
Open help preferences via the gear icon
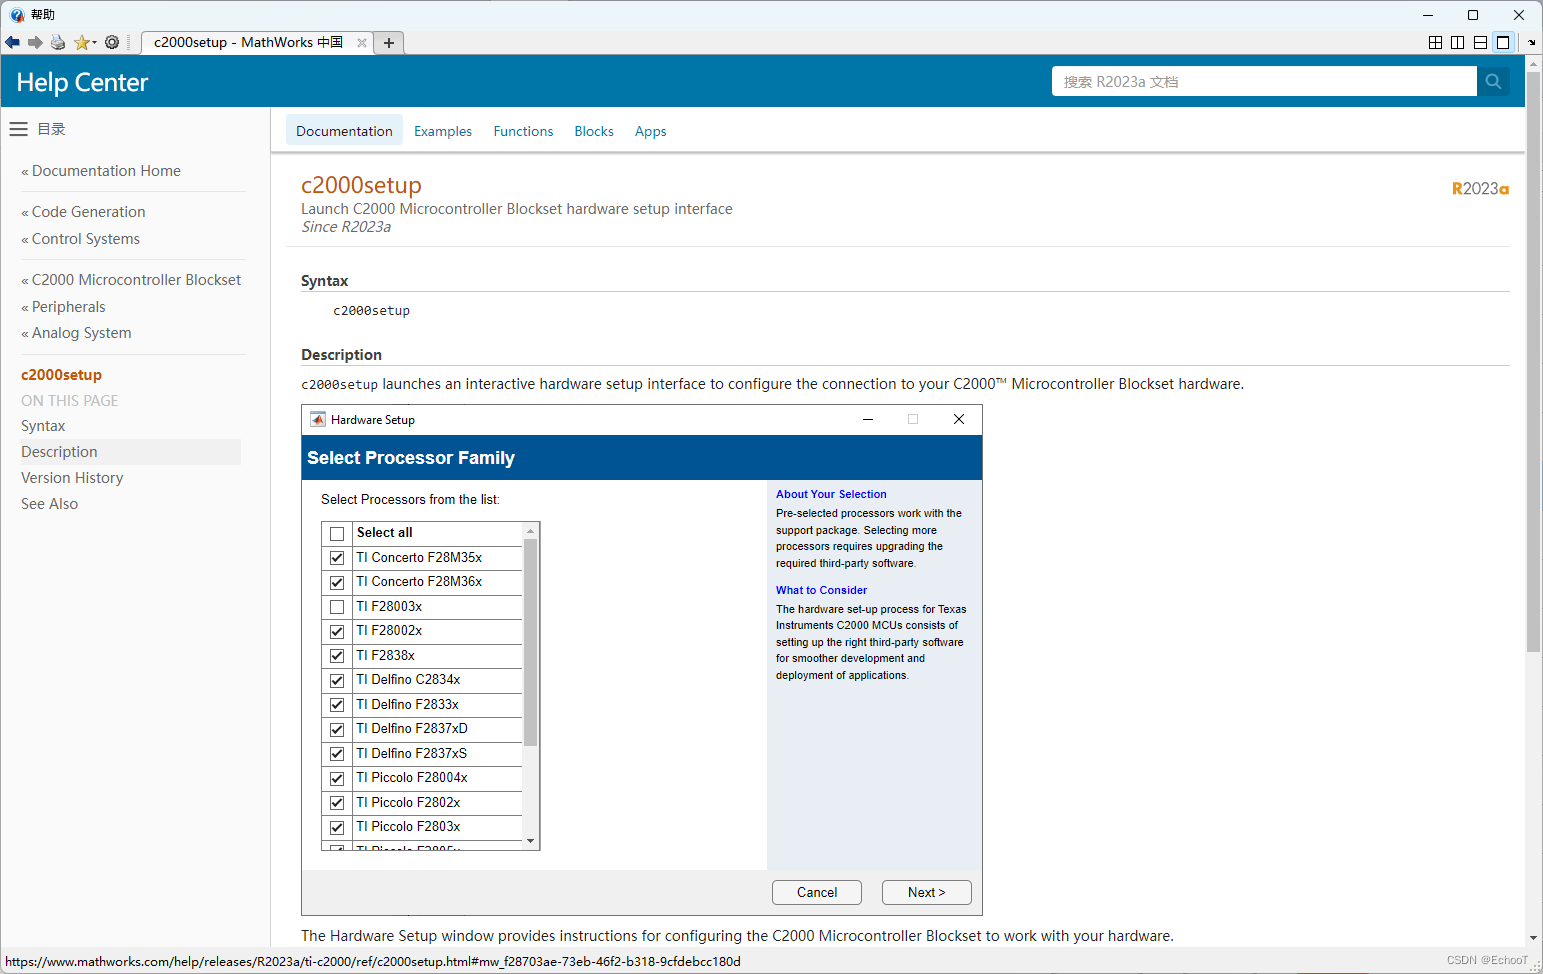(112, 42)
